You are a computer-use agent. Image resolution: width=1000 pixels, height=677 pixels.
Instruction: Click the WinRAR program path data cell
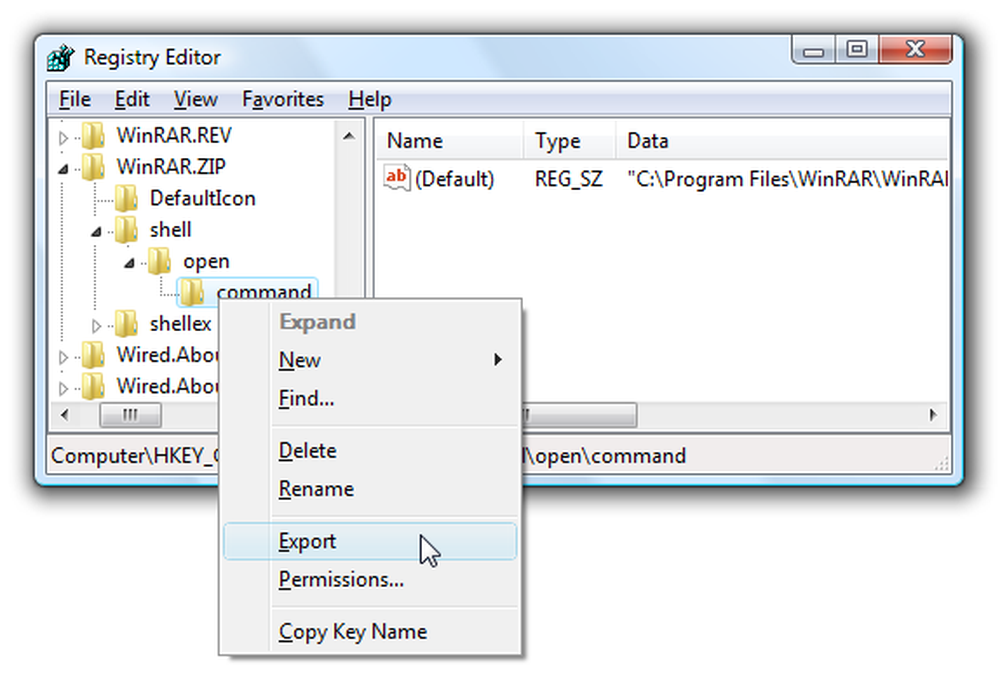coord(787,179)
